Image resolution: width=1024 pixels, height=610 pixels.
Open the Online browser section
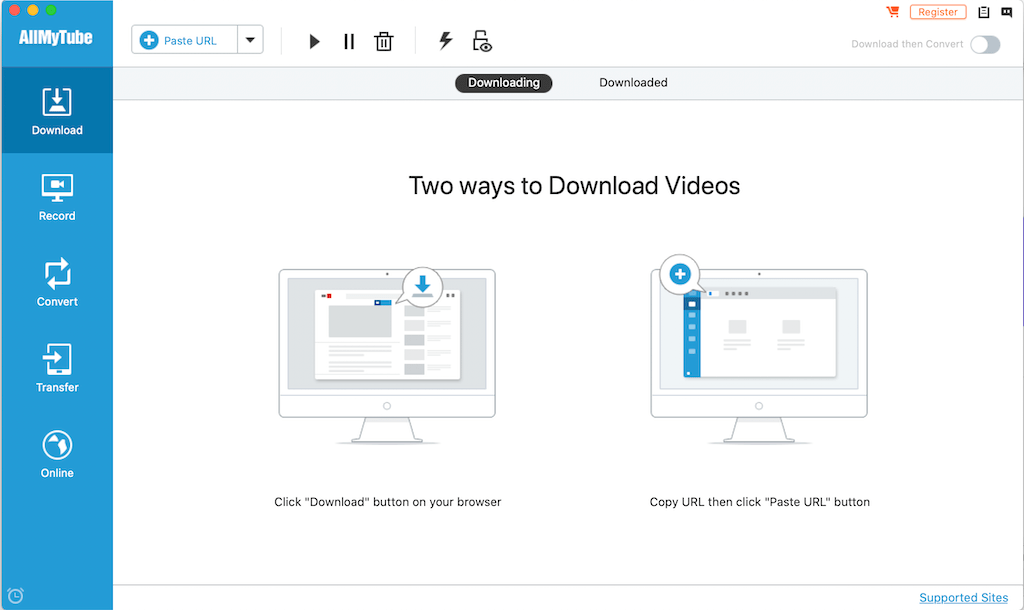(x=57, y=454)
